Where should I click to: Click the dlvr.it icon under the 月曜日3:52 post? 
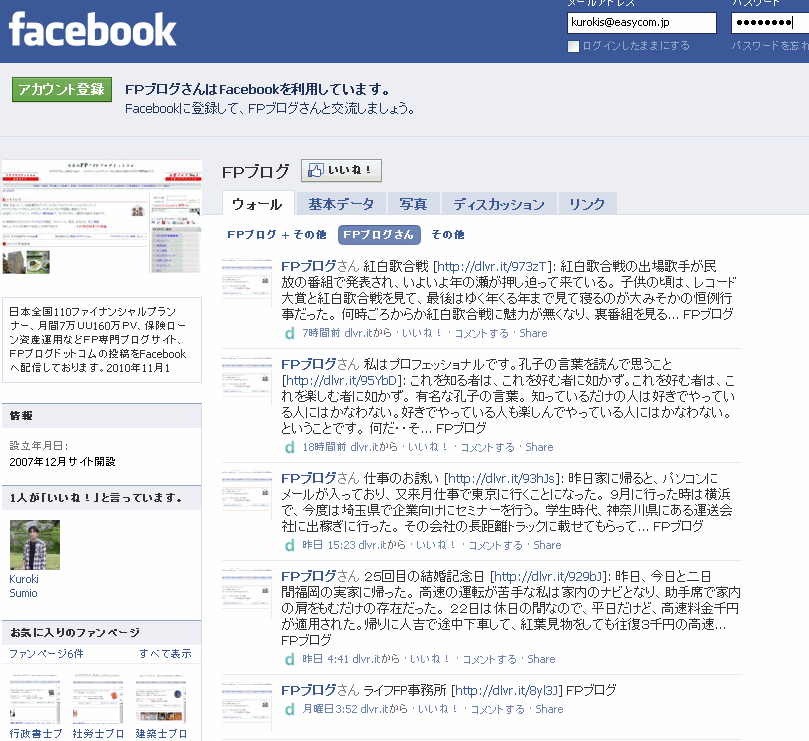click(x=290, y=710)
